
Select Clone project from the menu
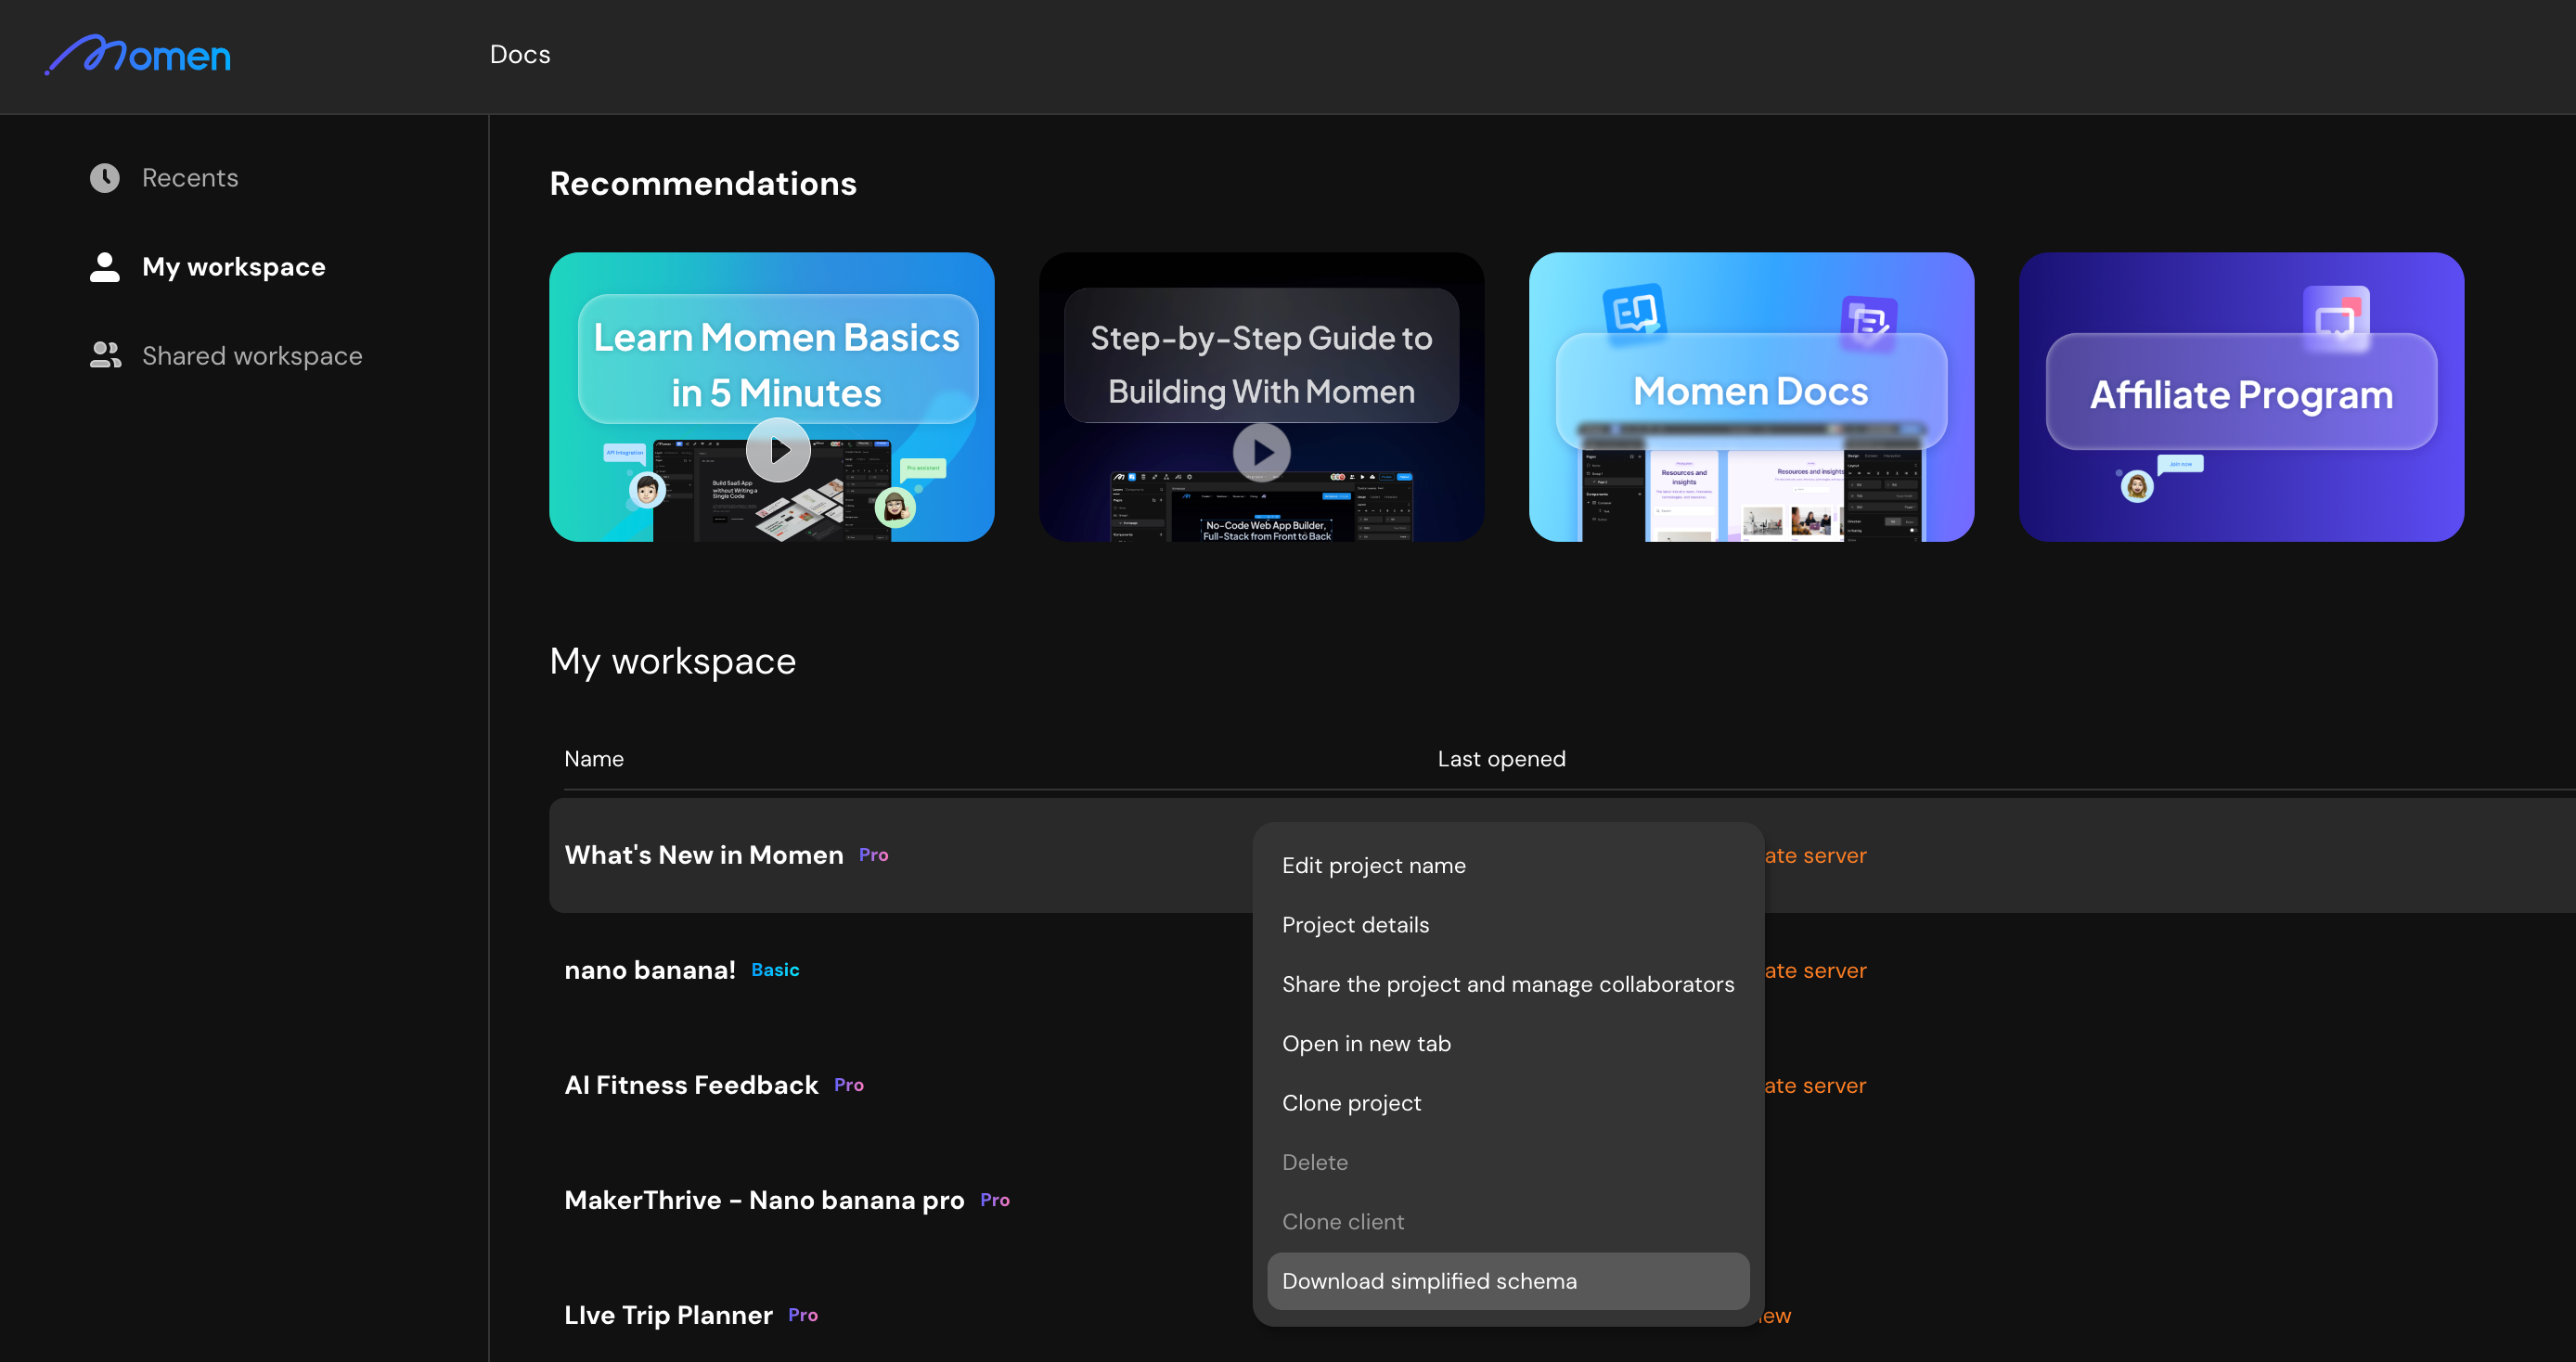coord(1351,1103)
